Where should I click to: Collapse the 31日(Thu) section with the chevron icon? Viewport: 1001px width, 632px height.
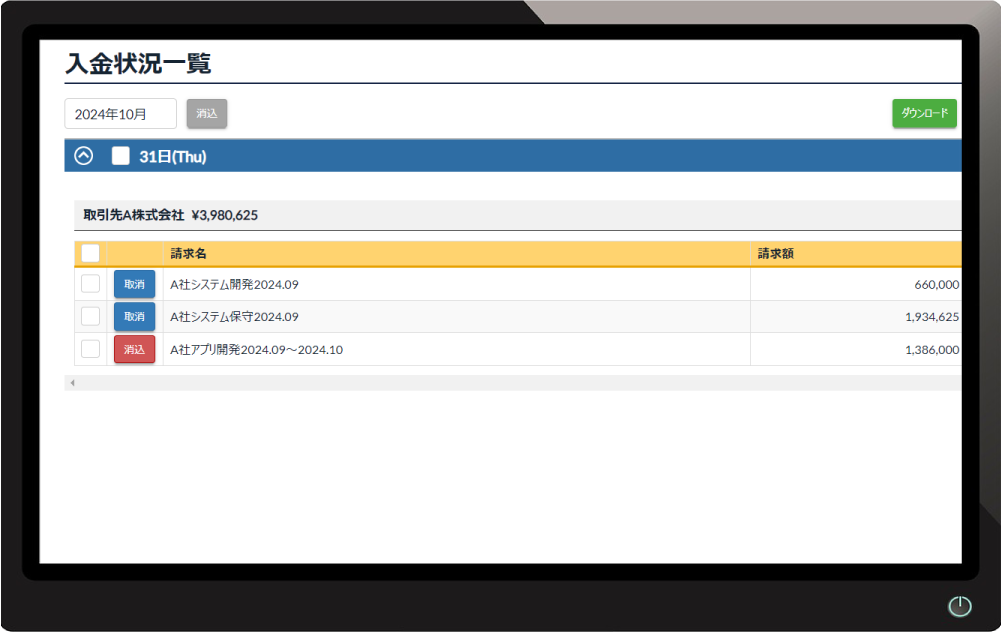click(x=84, y=156)
